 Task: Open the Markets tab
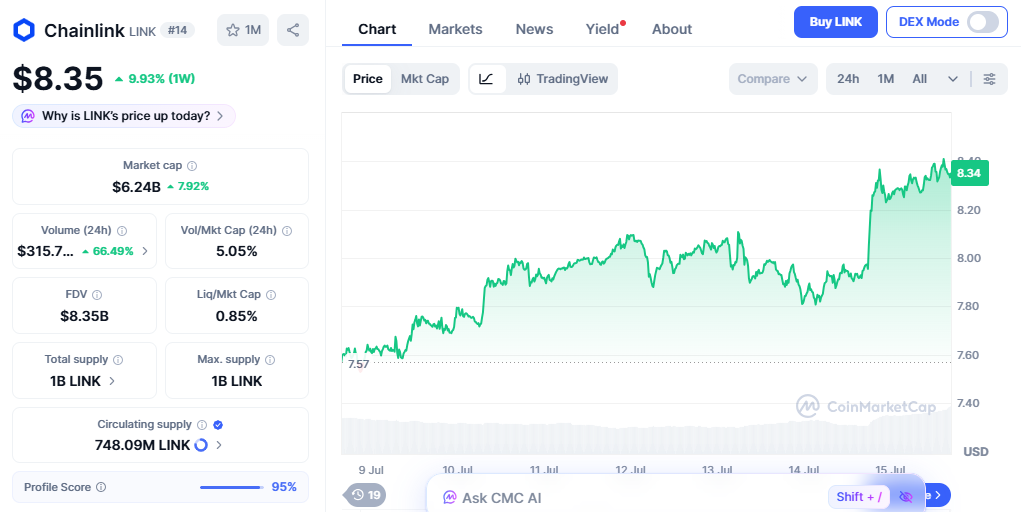[x=455, y=29]
